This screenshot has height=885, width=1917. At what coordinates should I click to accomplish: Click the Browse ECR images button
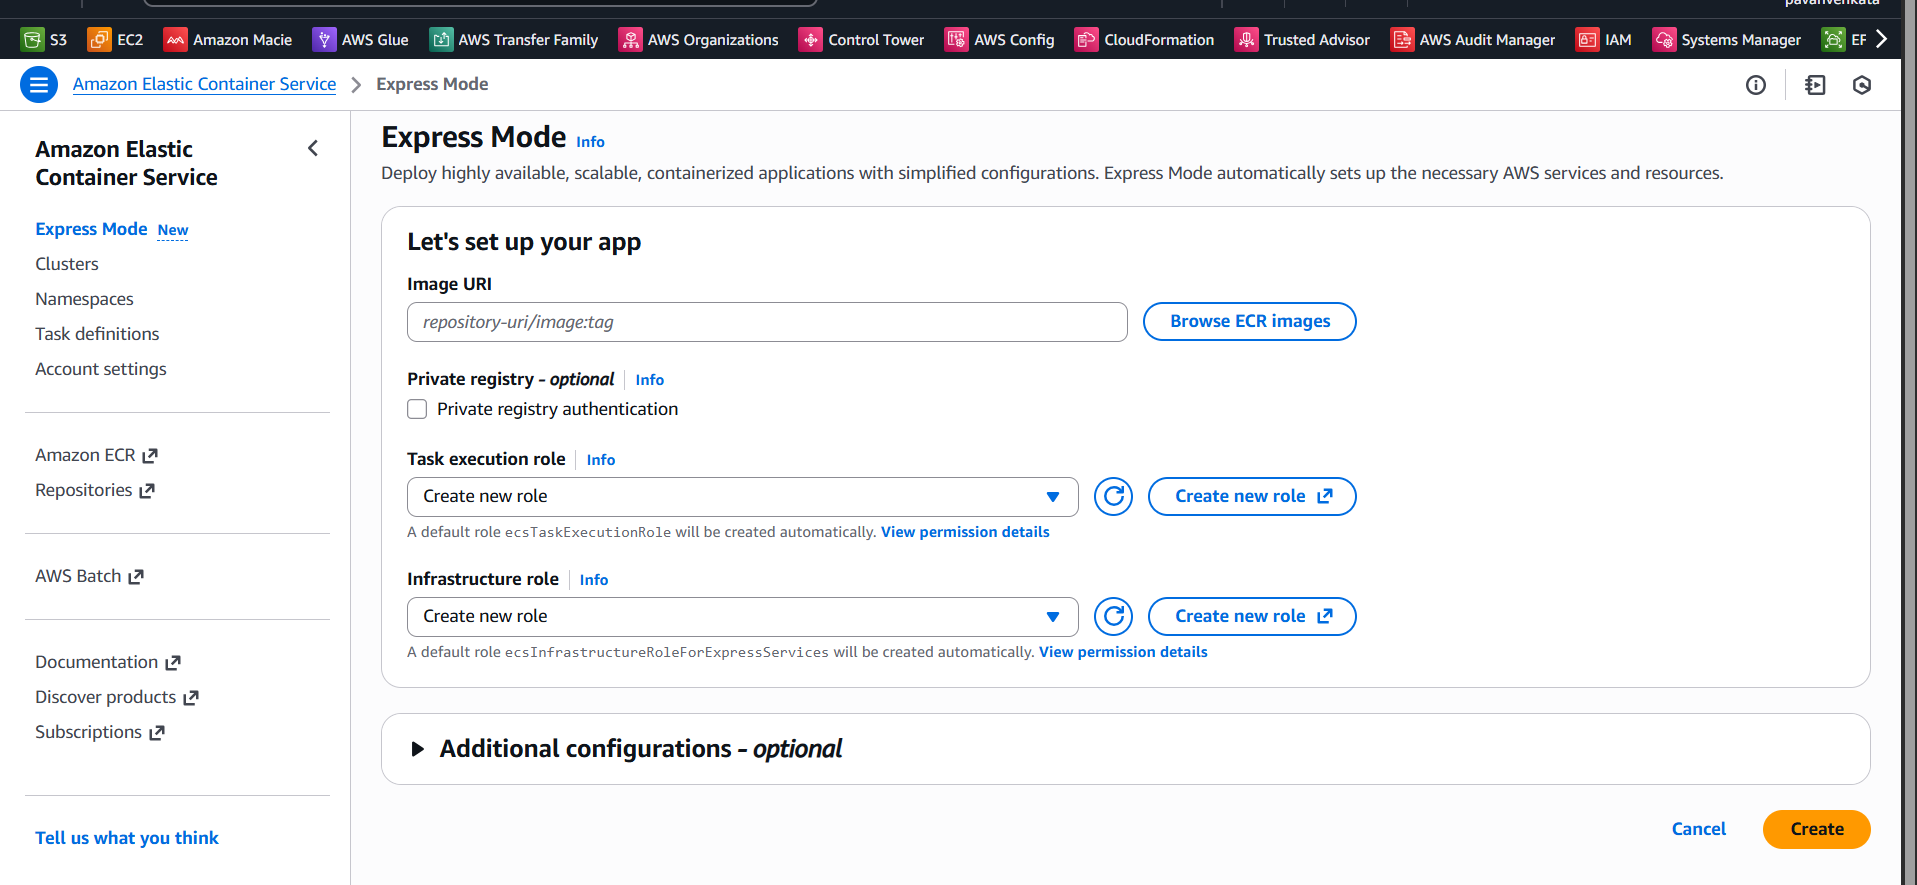[1249, 322]
